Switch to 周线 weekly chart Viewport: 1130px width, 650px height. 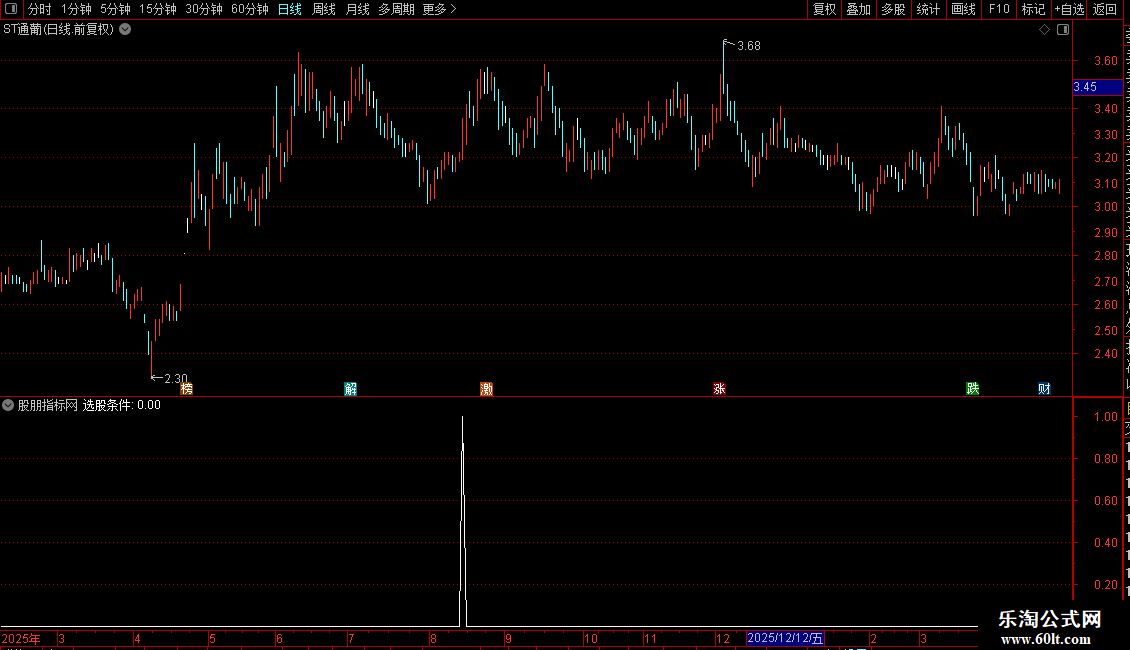pyautogui.click(x=324, y=9)
